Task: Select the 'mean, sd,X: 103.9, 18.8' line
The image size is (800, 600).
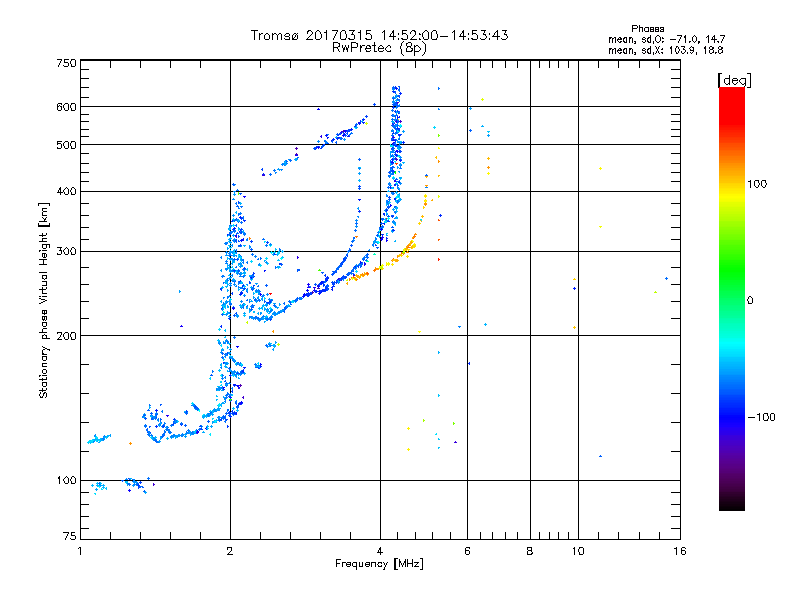Action: pyautogui.click(x=665, y=50)
